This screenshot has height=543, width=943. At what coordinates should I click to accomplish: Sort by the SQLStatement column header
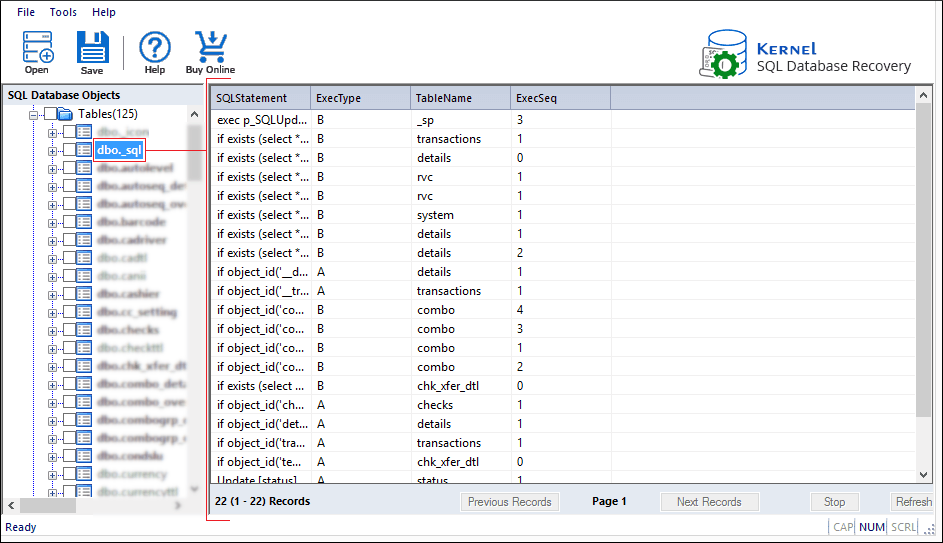coord(260,98)
